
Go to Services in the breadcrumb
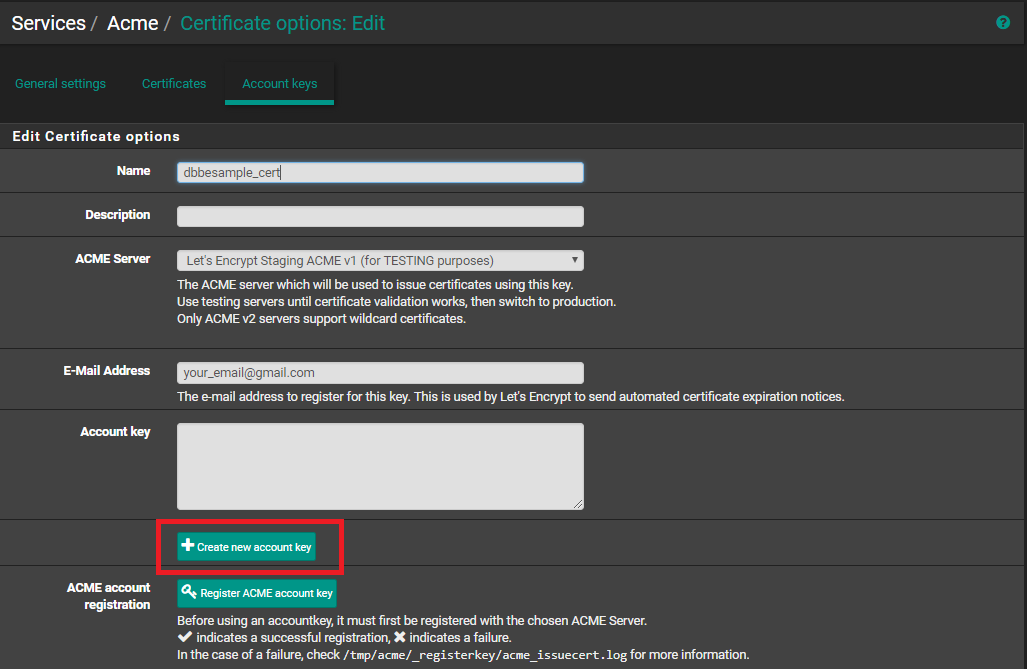(x=49, y=23)
